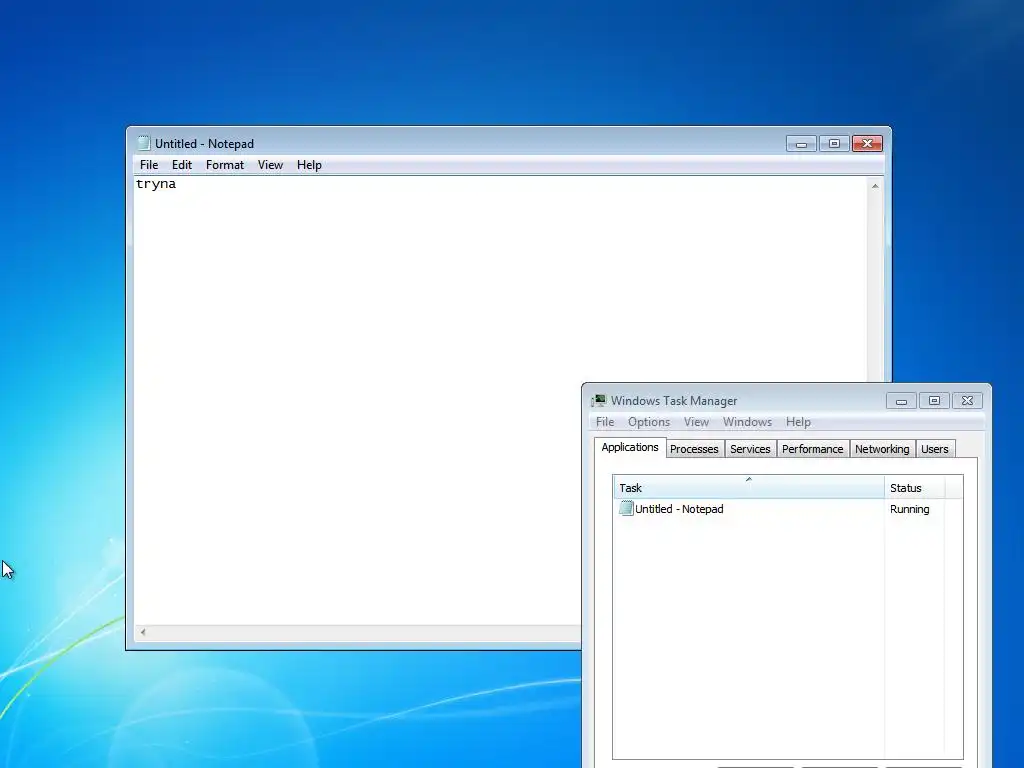Screen dimensions: 1024x768
Task: Open the Help menu in Task Manager
Action: (798, 422)
